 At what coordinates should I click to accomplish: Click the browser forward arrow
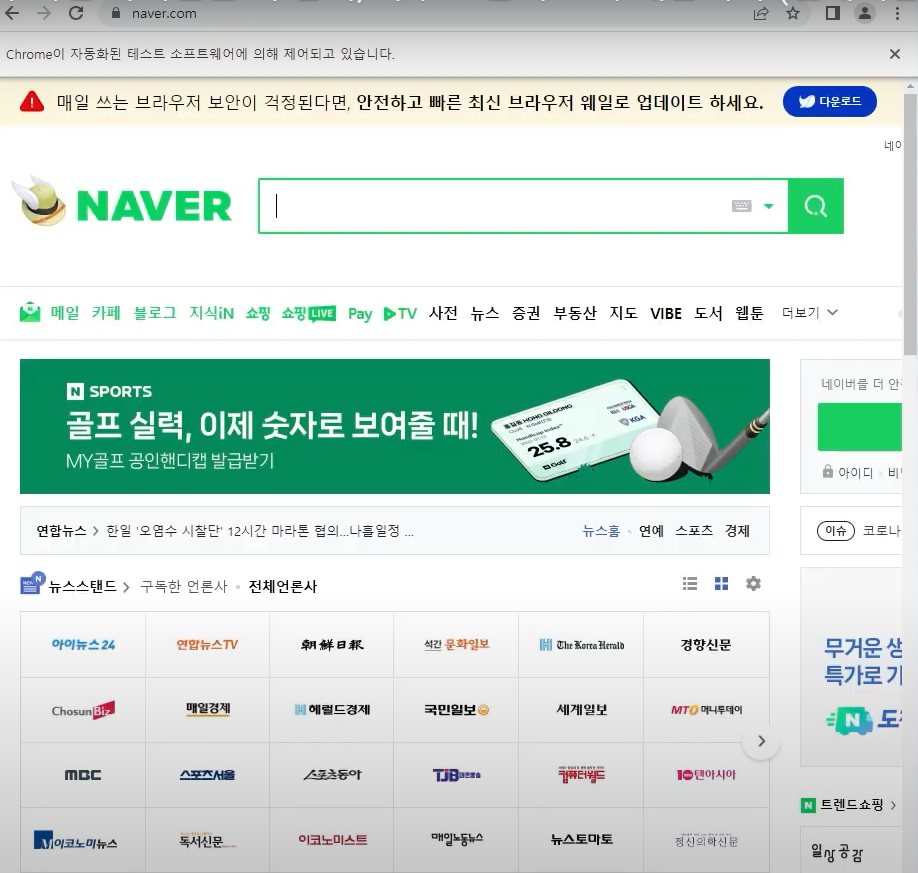click(44, 13)
